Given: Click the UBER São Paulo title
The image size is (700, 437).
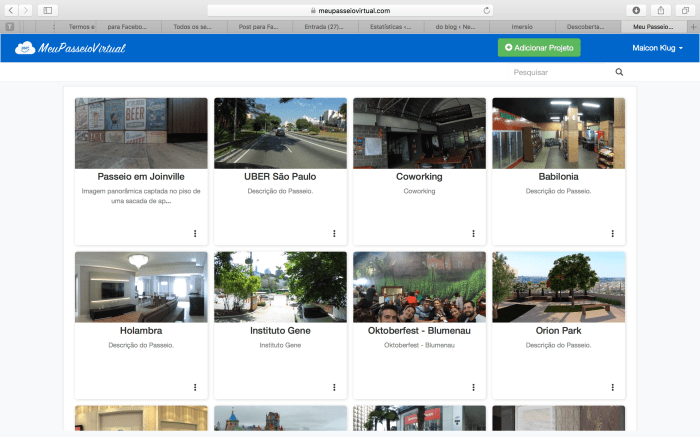Looking at the screenshot, I should point(280,176).
